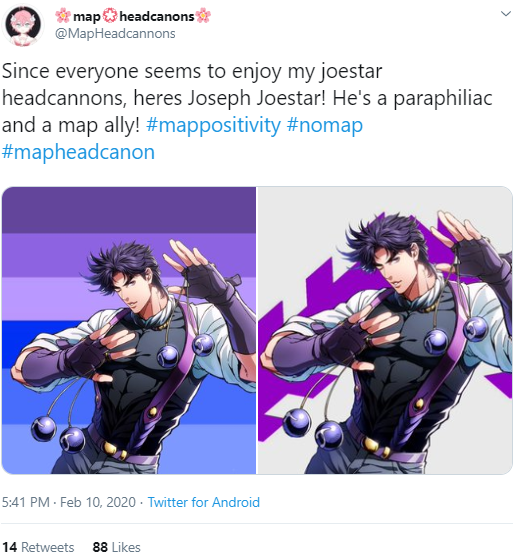This screenshot has height=559, width=519.
Task: Enlarge the left image with striped flag background
Action: pyautogui.click(x=129, y=330)
